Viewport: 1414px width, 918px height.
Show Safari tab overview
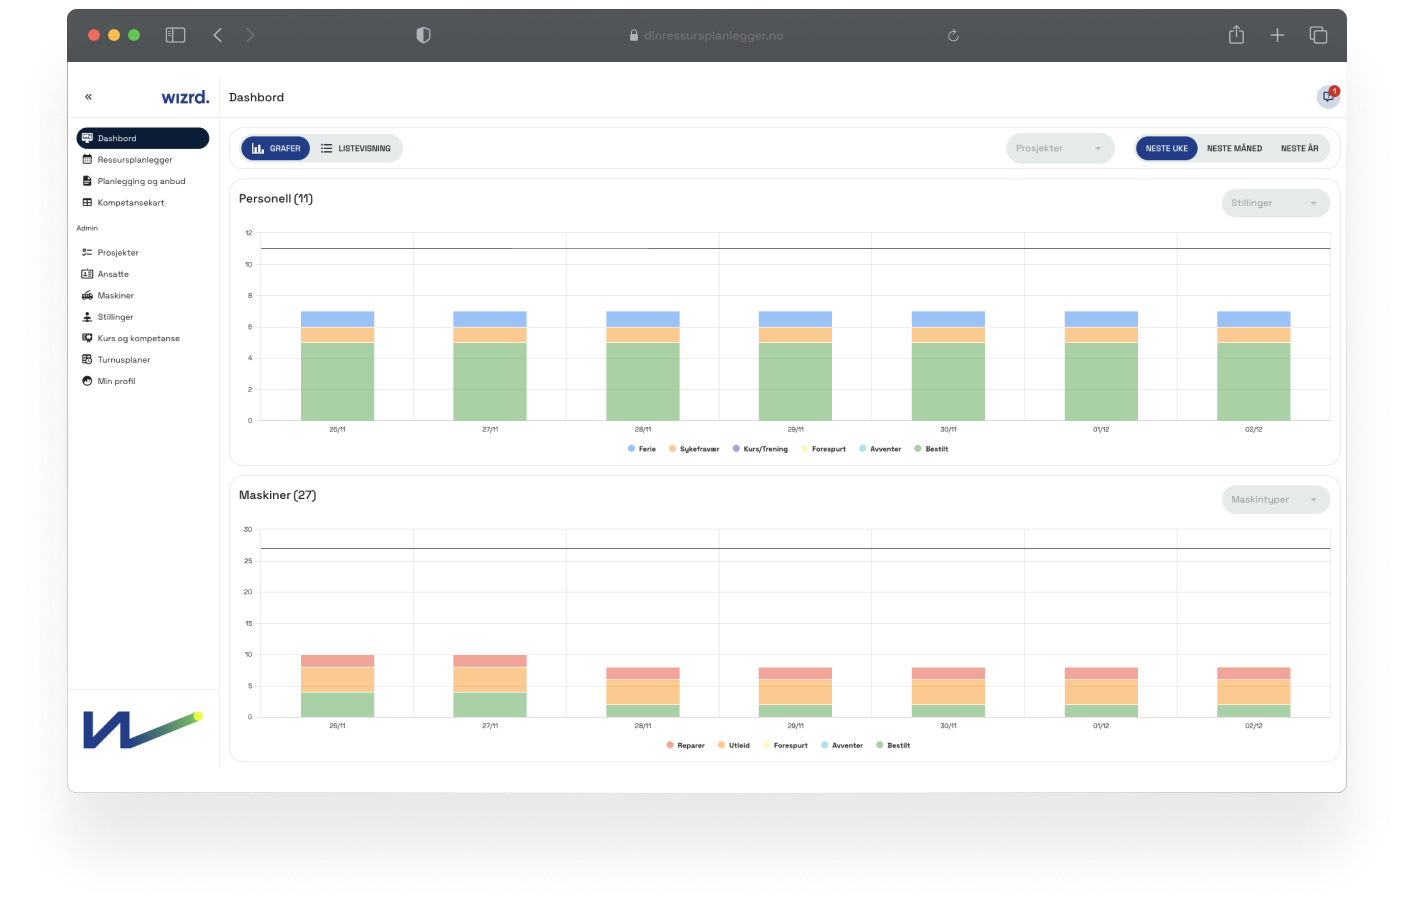click(x=1318, y=35)
